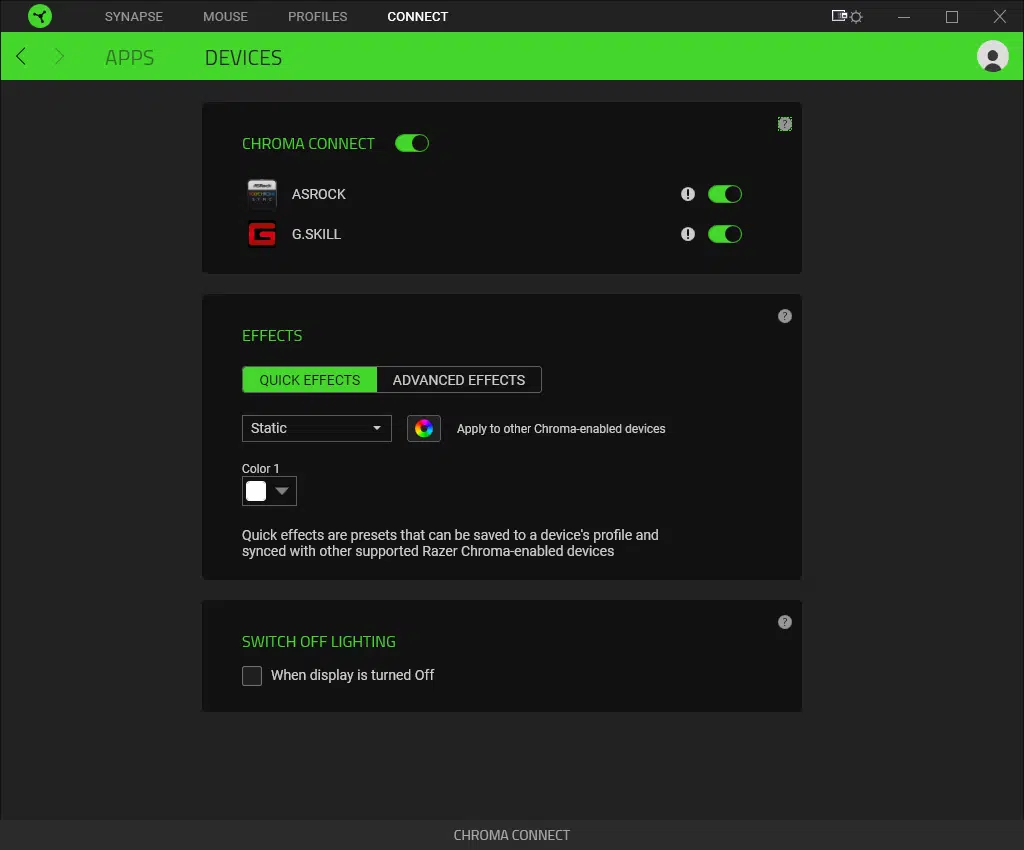Switch to the Synapse tab
The image size is (1024, 850).
click(x=133, y=16)
